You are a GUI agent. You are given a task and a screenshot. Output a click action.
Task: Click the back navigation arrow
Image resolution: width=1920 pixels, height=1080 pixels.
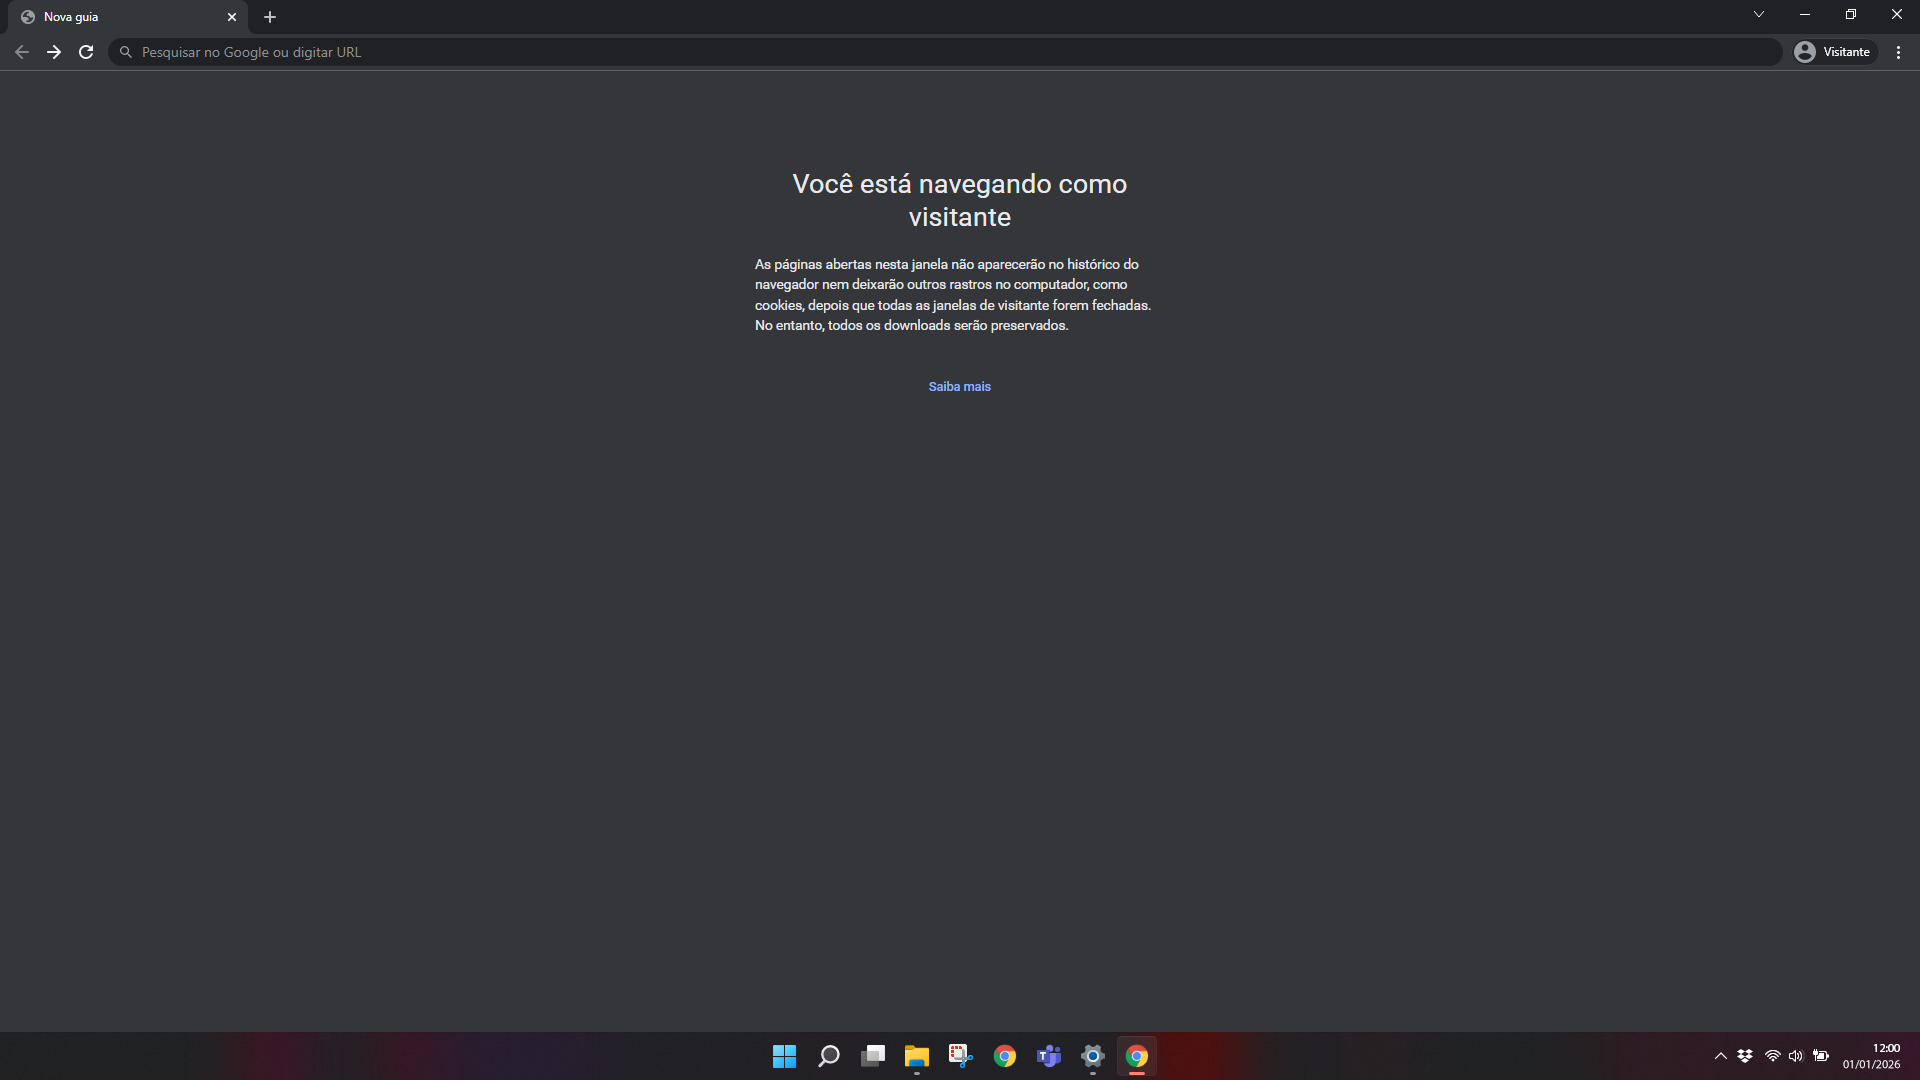click(x=22, y=52)
